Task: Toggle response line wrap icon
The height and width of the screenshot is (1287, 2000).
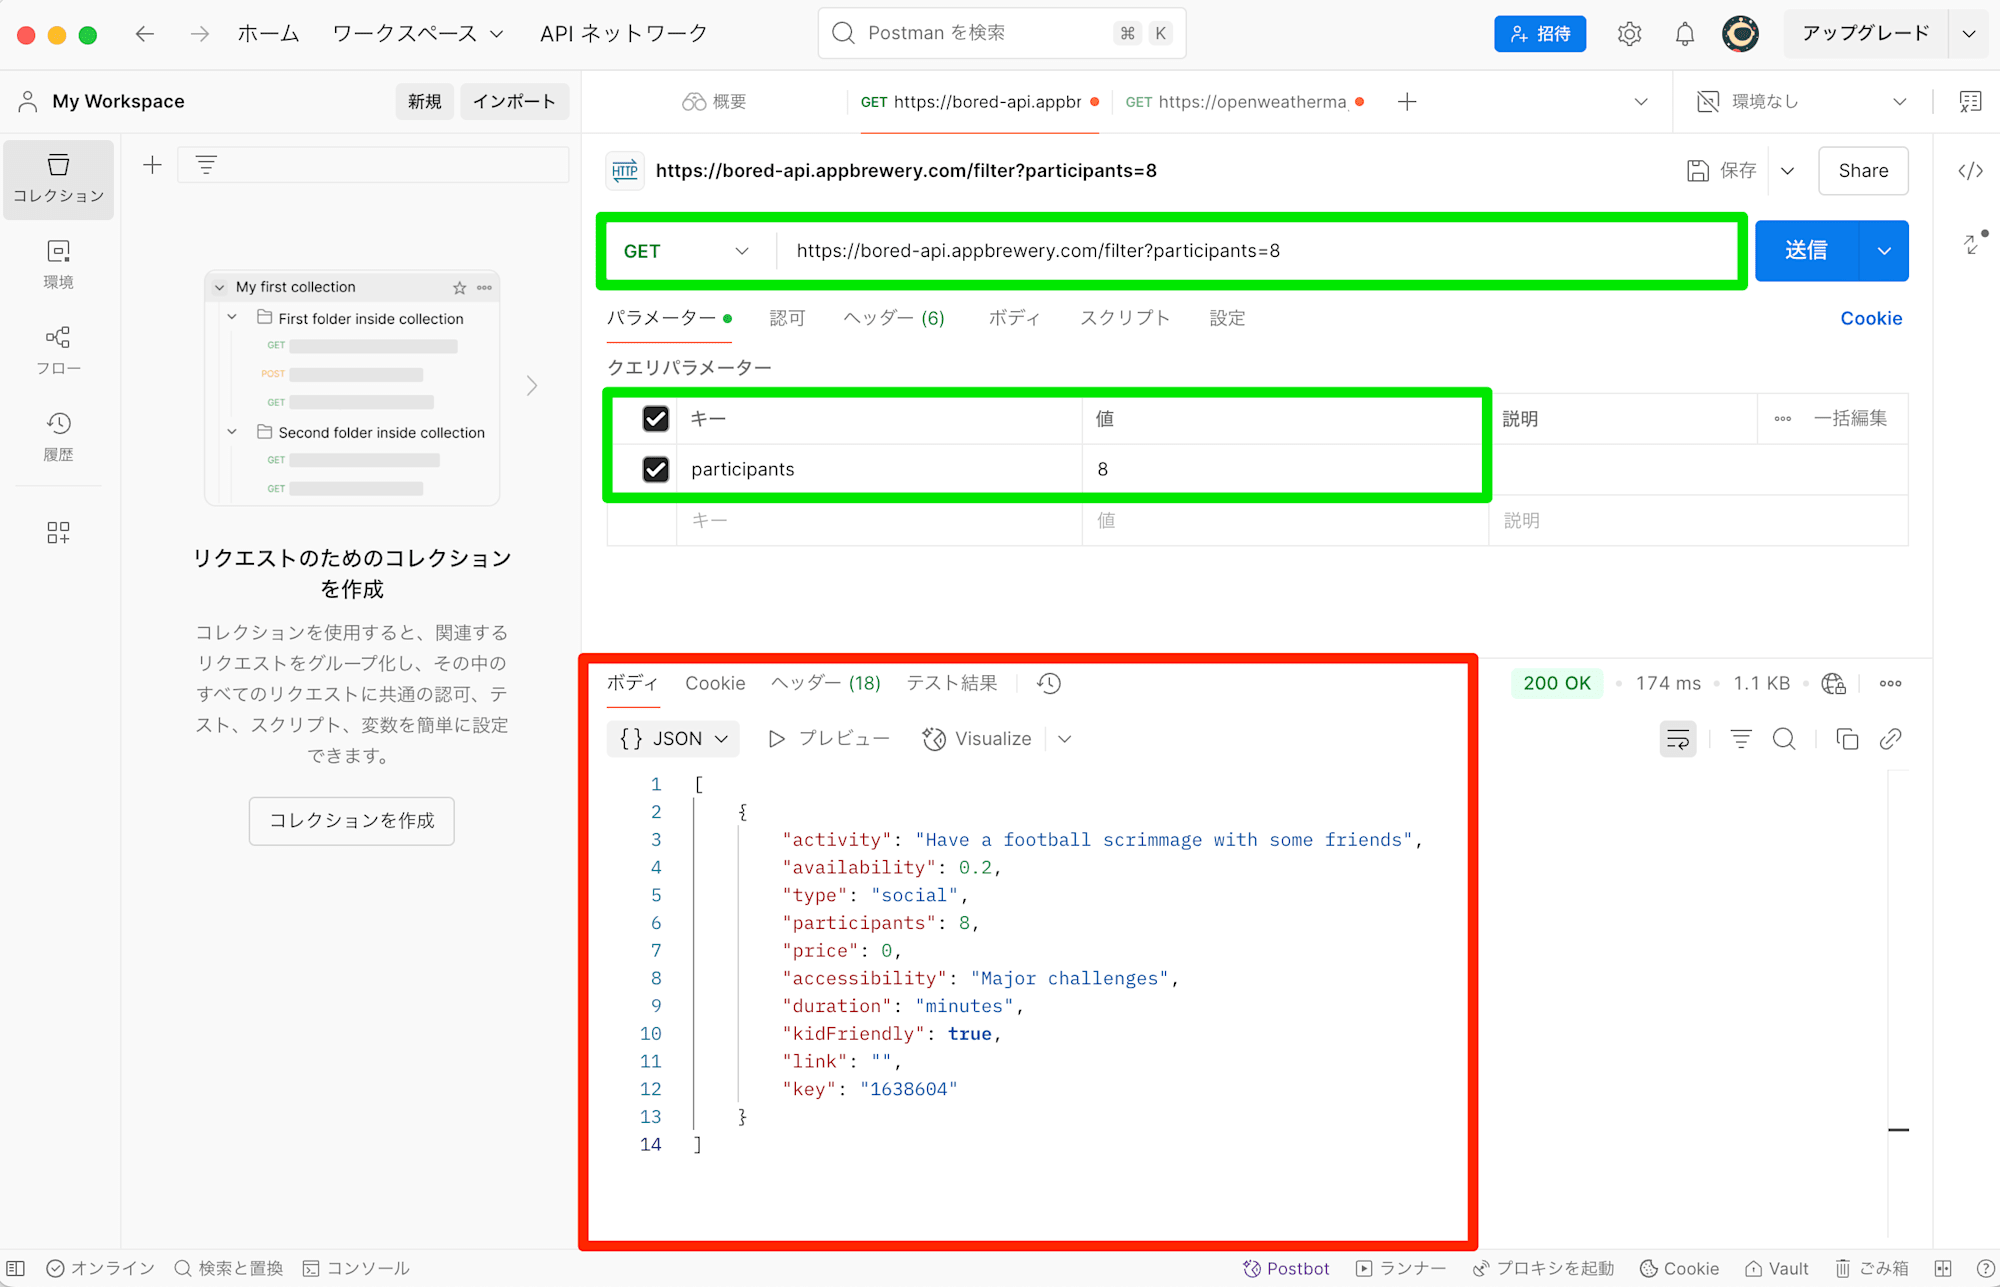Action: pos(1678,739)
